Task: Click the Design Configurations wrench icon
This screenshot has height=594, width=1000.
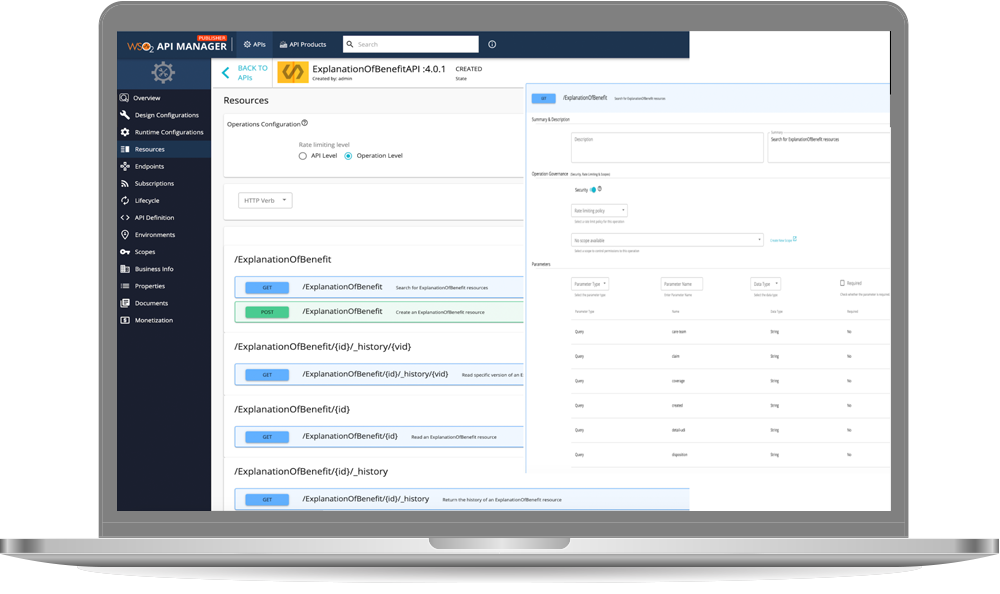Action: 125,115
